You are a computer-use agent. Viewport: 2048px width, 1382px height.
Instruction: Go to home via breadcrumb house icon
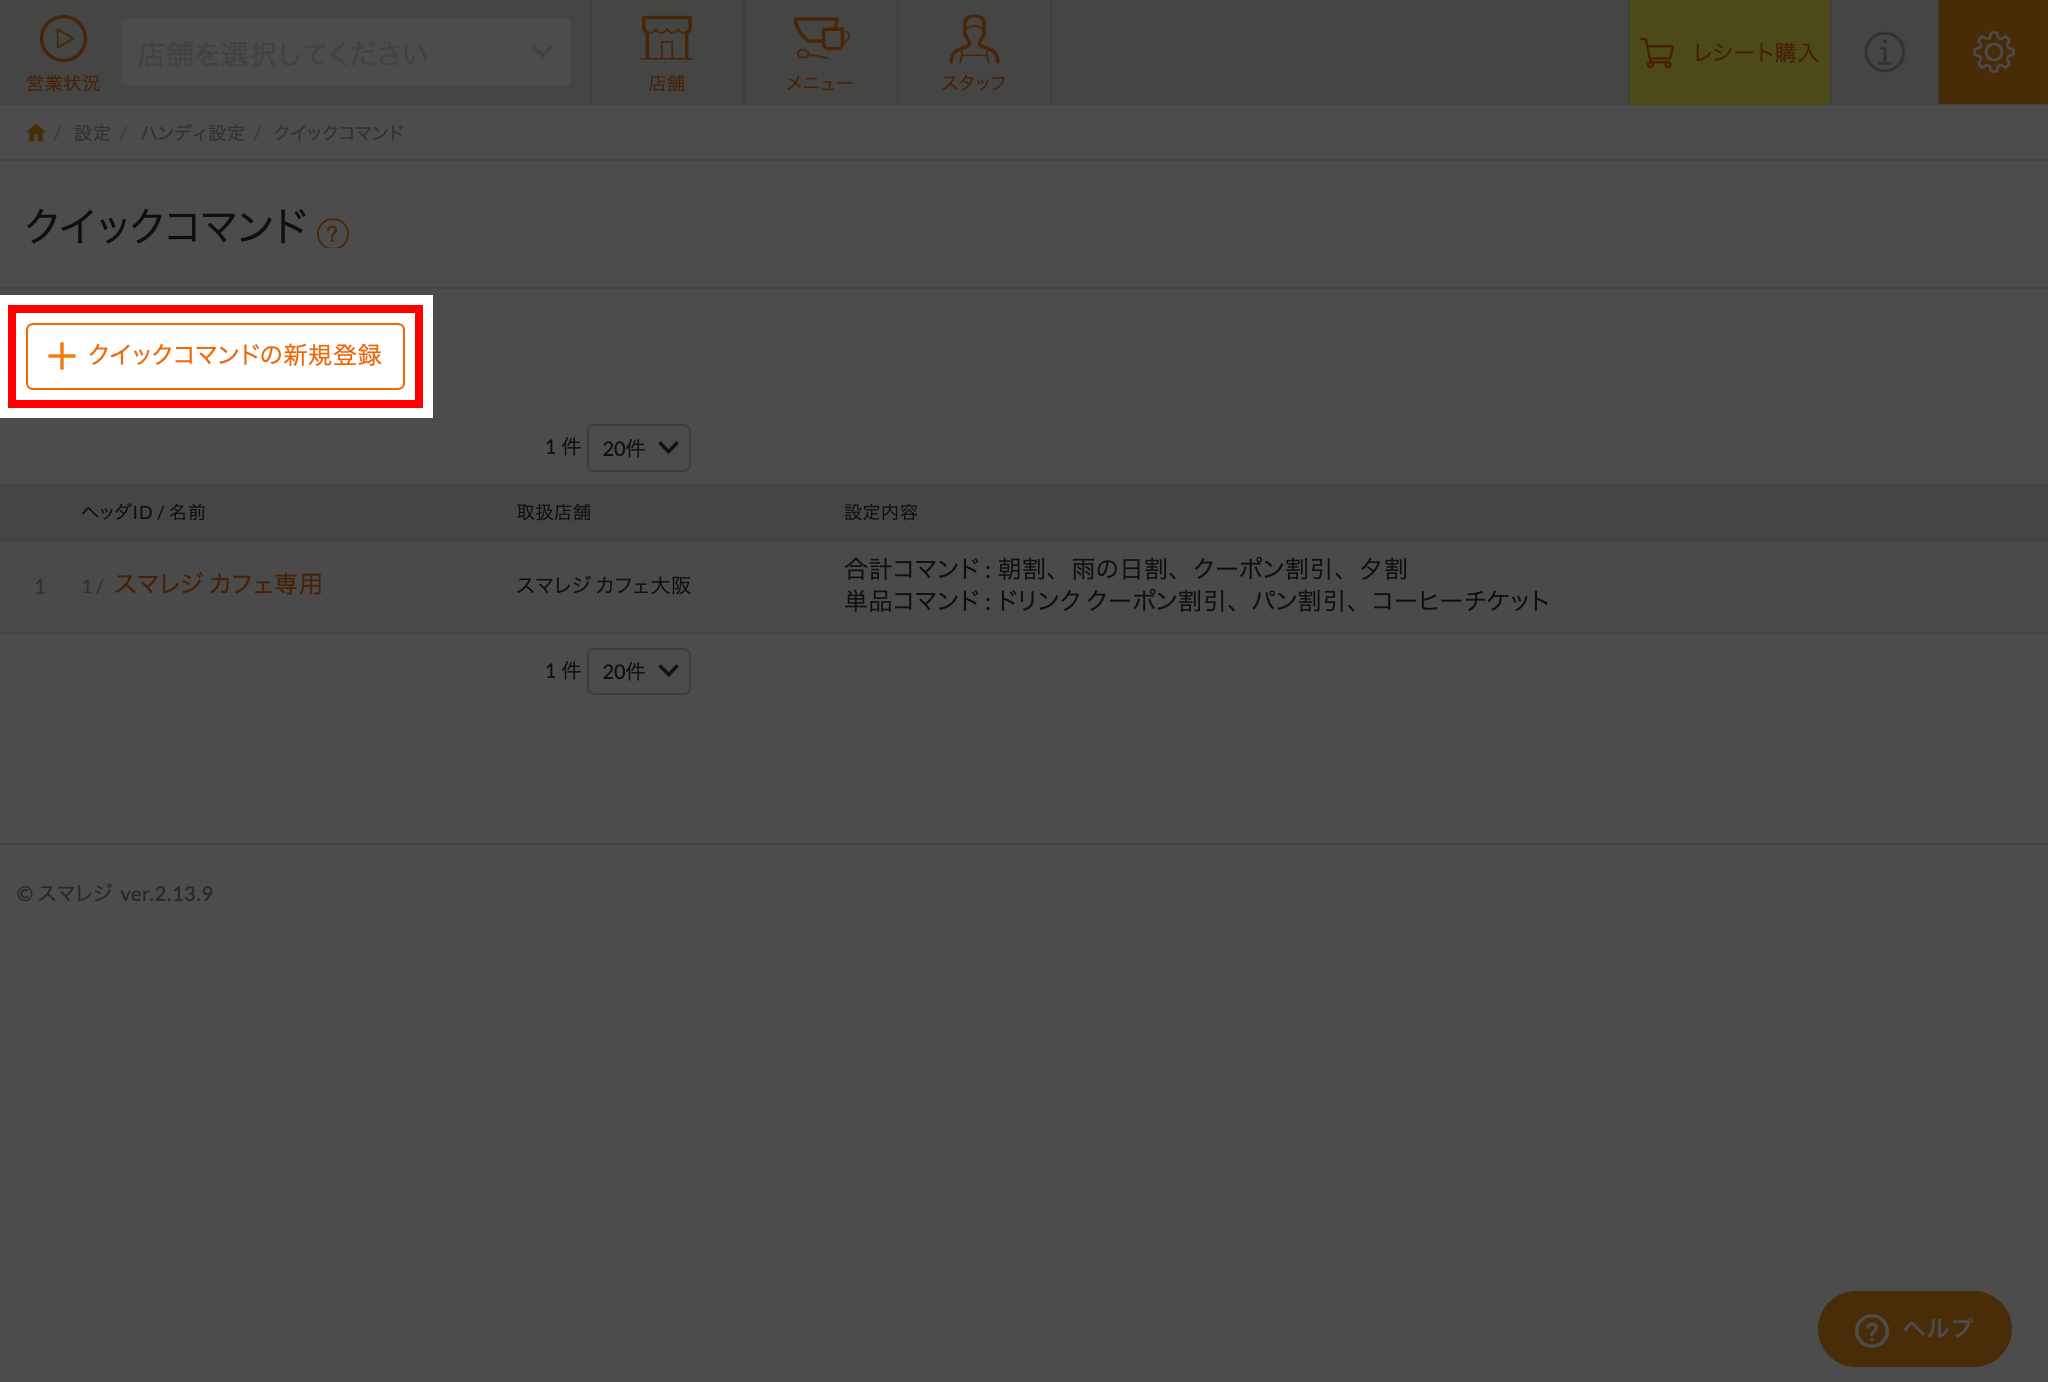[36, 133]
